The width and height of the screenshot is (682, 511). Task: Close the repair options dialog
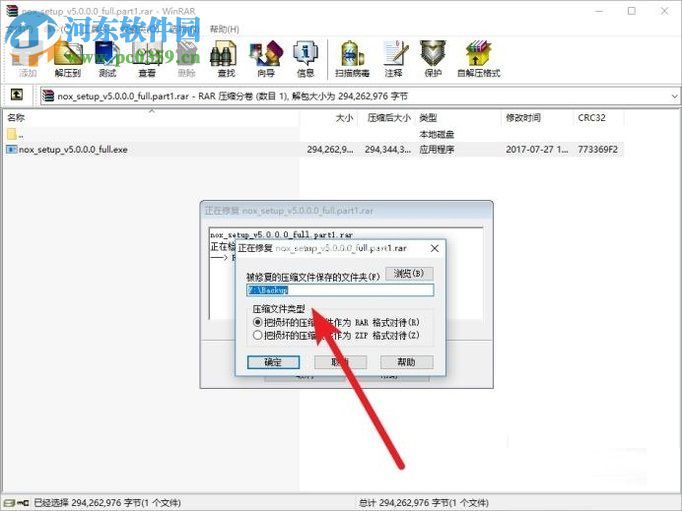434,248
